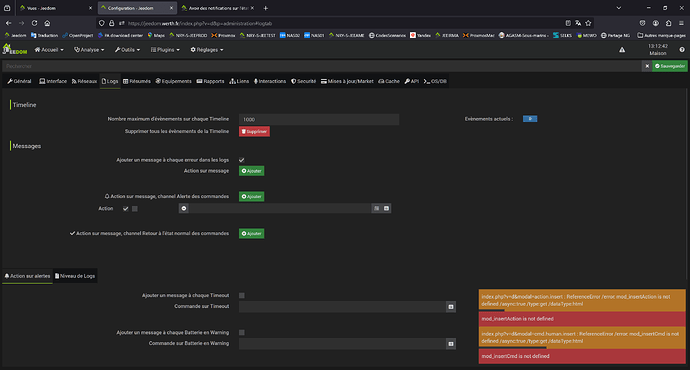Click the browser address bar URL
Screen dimensions: 690x370
(x=200, y=23)
